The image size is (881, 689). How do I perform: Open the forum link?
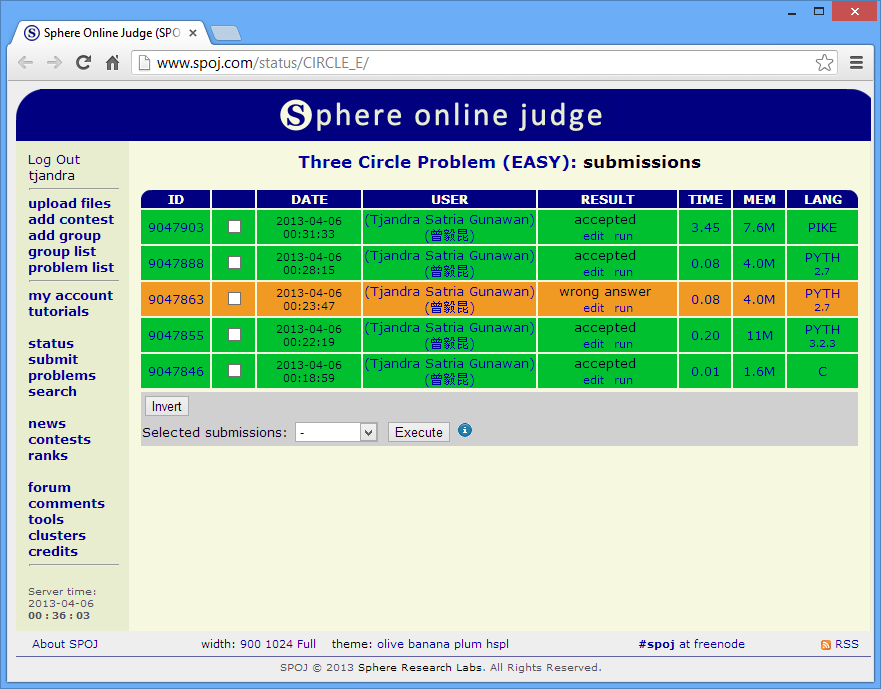(49, 487)
